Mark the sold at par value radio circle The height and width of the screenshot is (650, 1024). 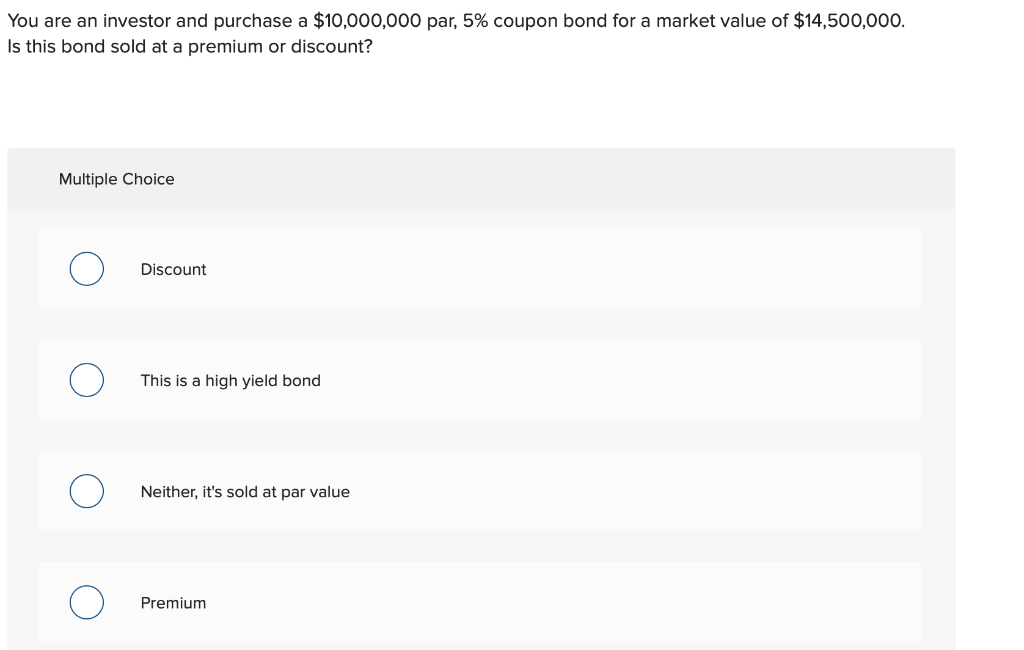pyautogui.click(x=87, y=491)
